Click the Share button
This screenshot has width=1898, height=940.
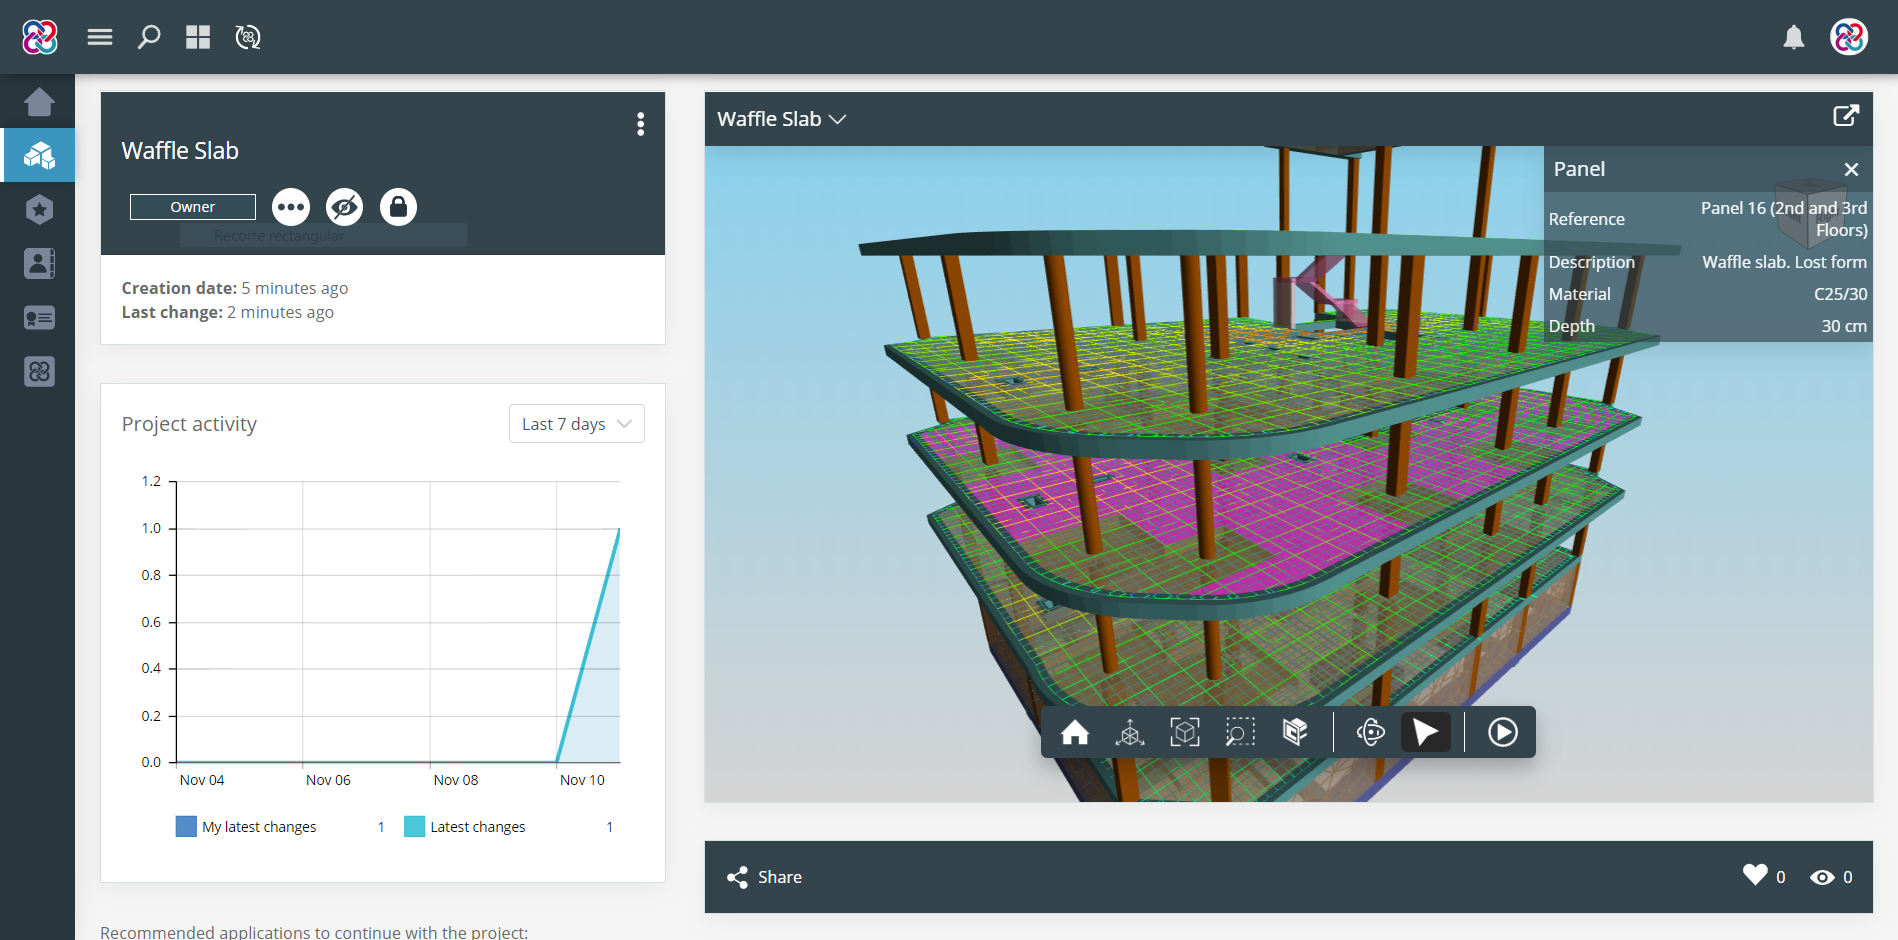[x=765, y=877]
